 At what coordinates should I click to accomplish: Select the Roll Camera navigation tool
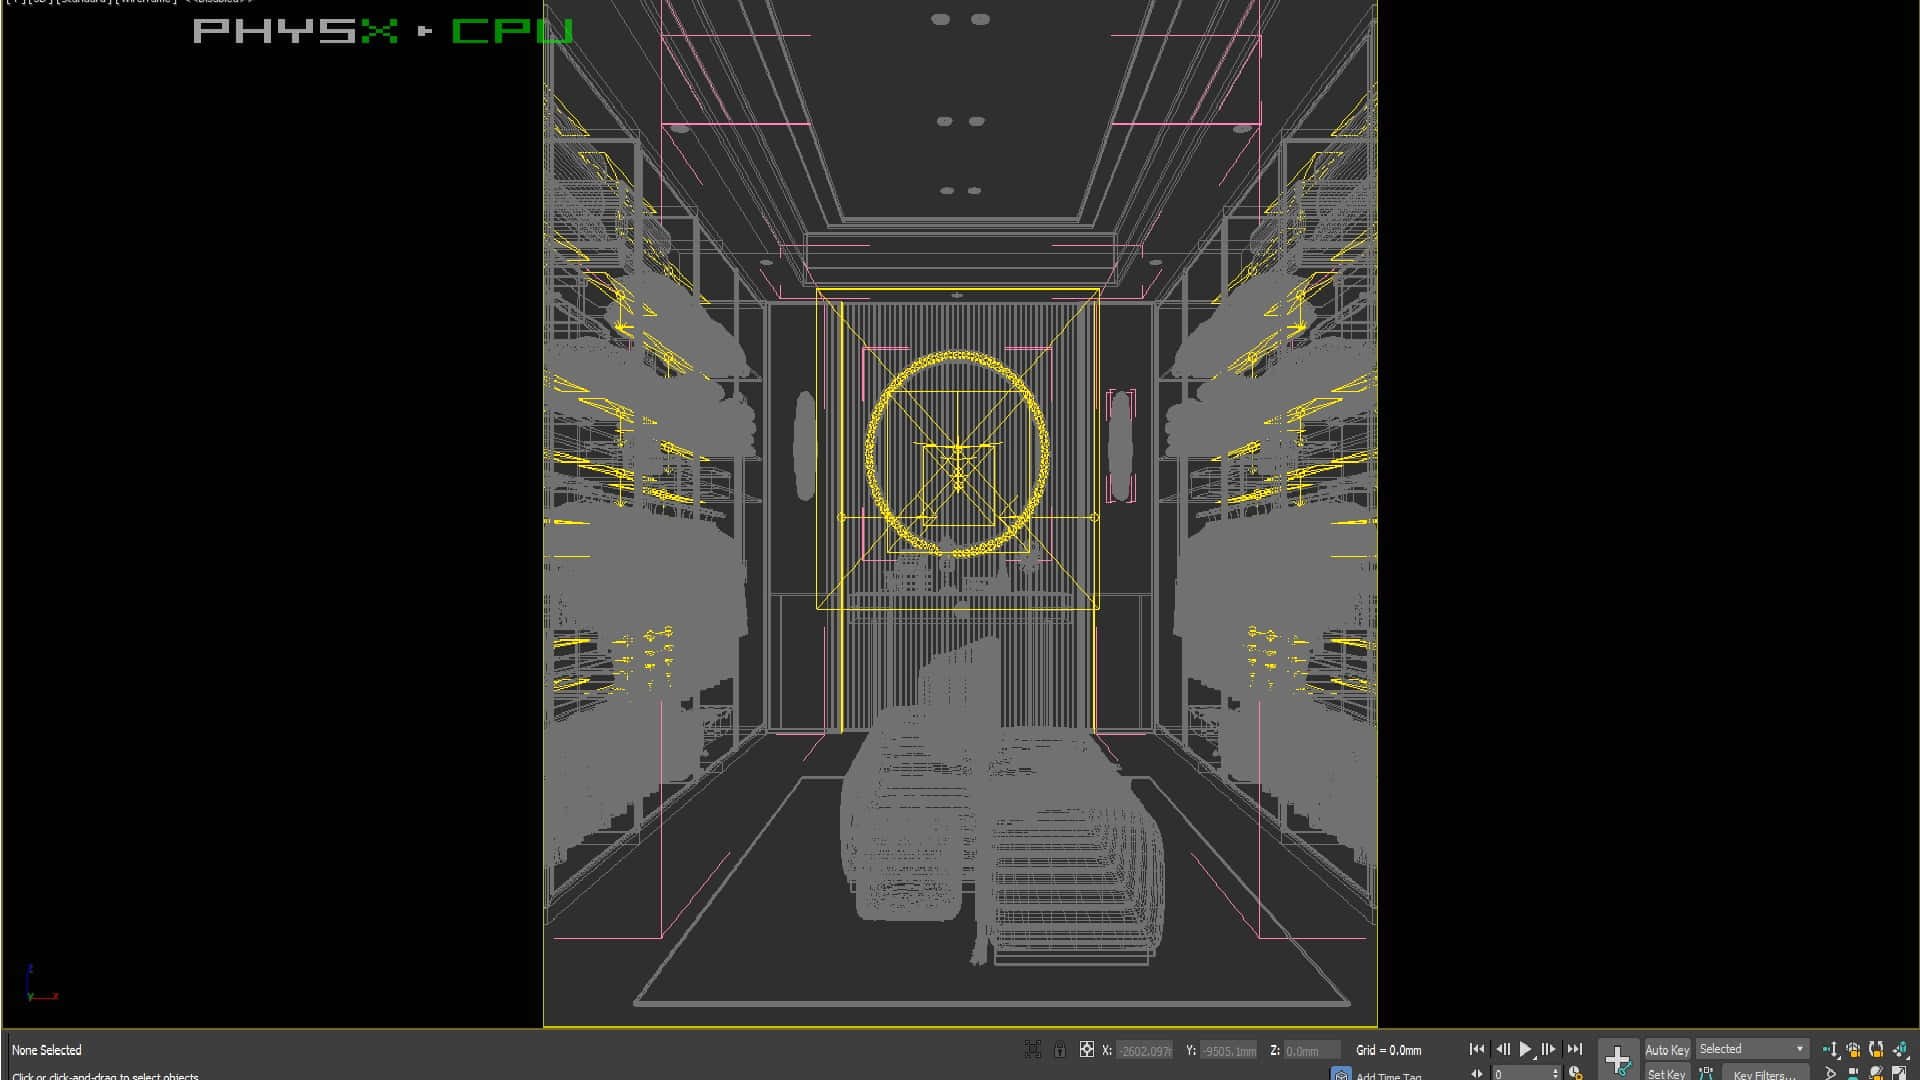1876,1049
